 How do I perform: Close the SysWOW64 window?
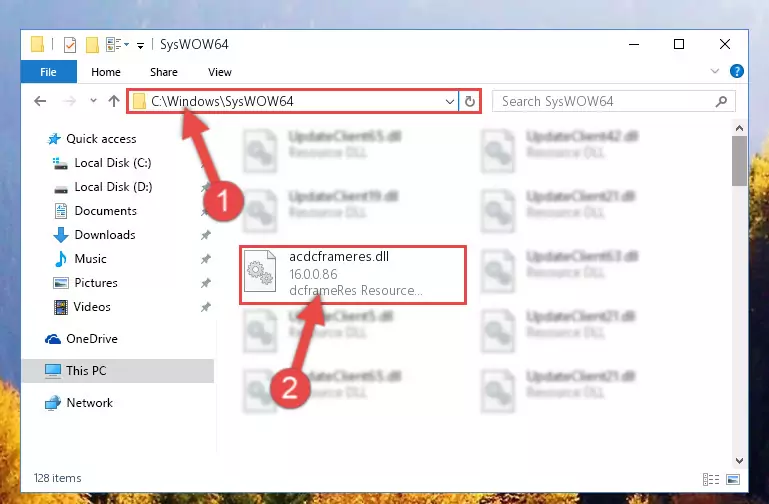[724, 44]
